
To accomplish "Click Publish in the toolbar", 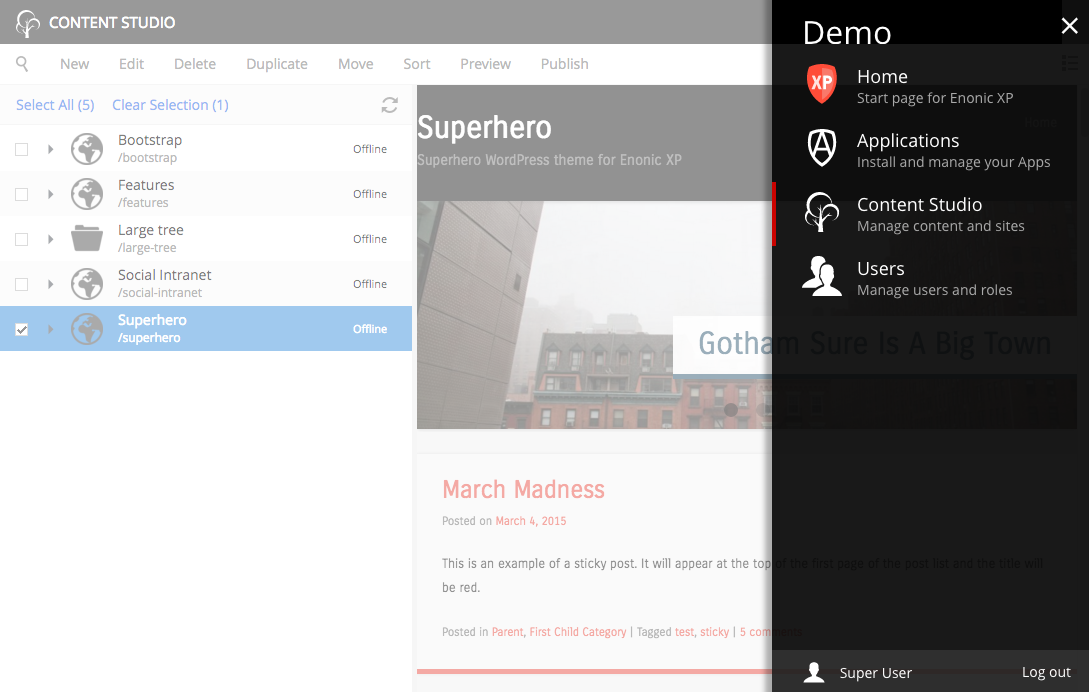I will click(565, 64).
